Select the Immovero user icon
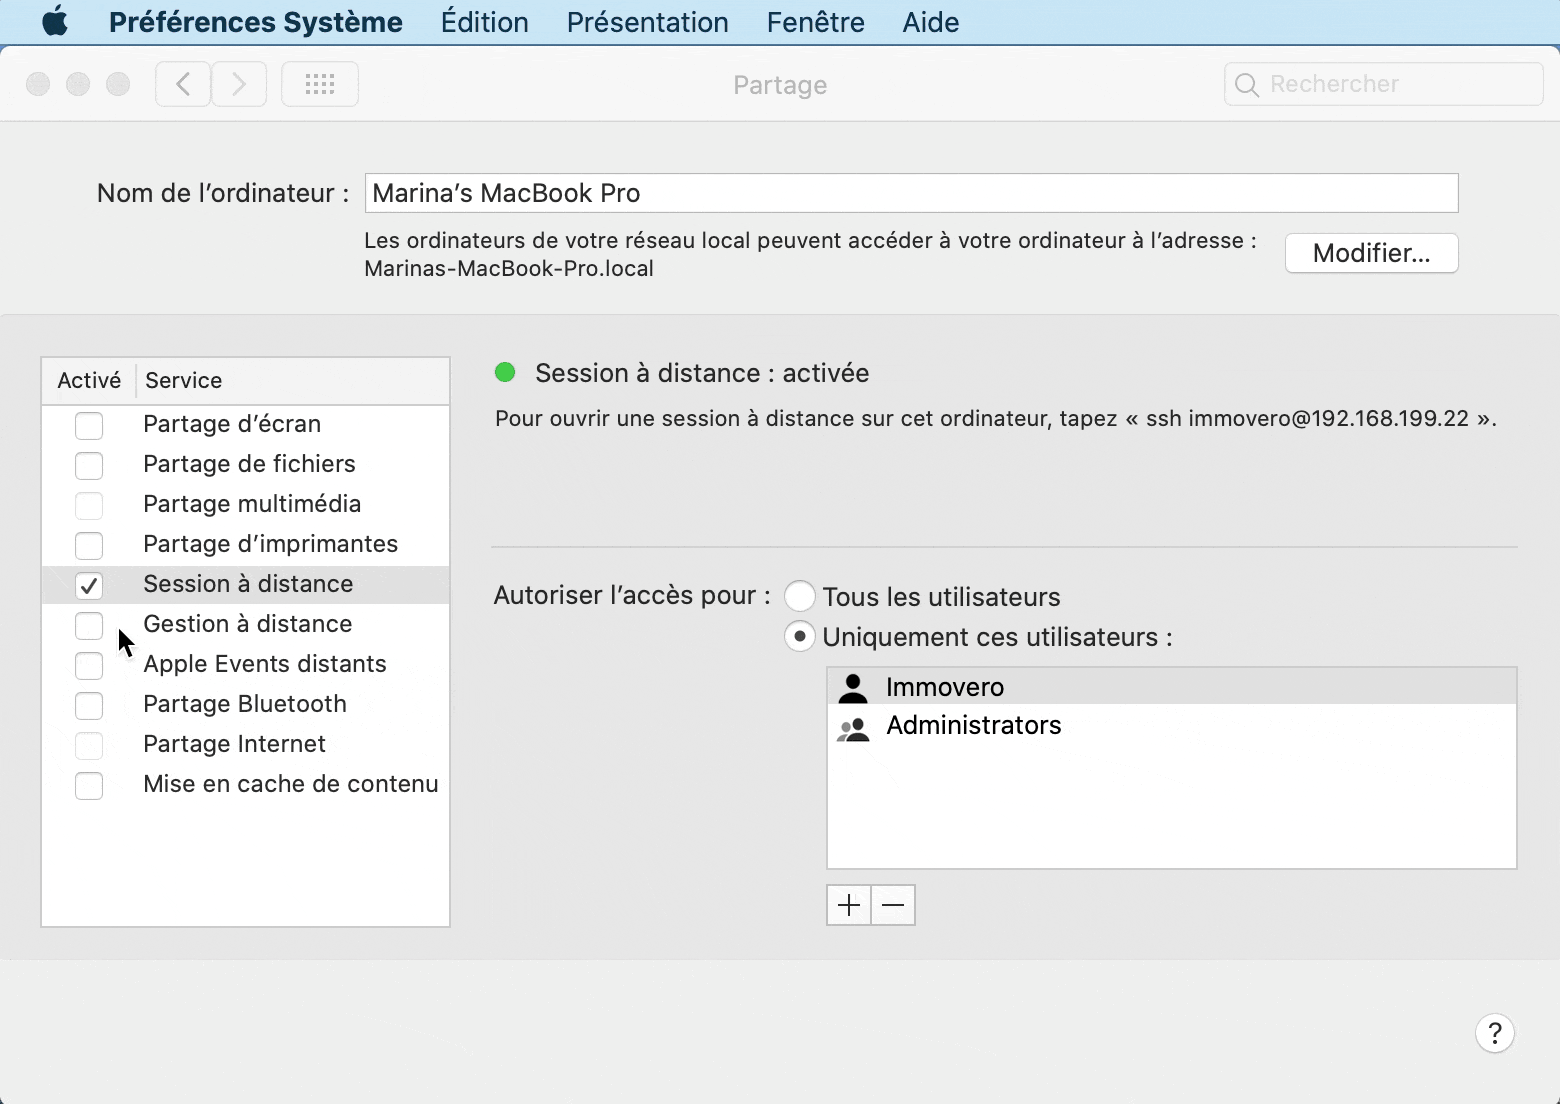1560x1104 pixels. [x=853, y=687]
